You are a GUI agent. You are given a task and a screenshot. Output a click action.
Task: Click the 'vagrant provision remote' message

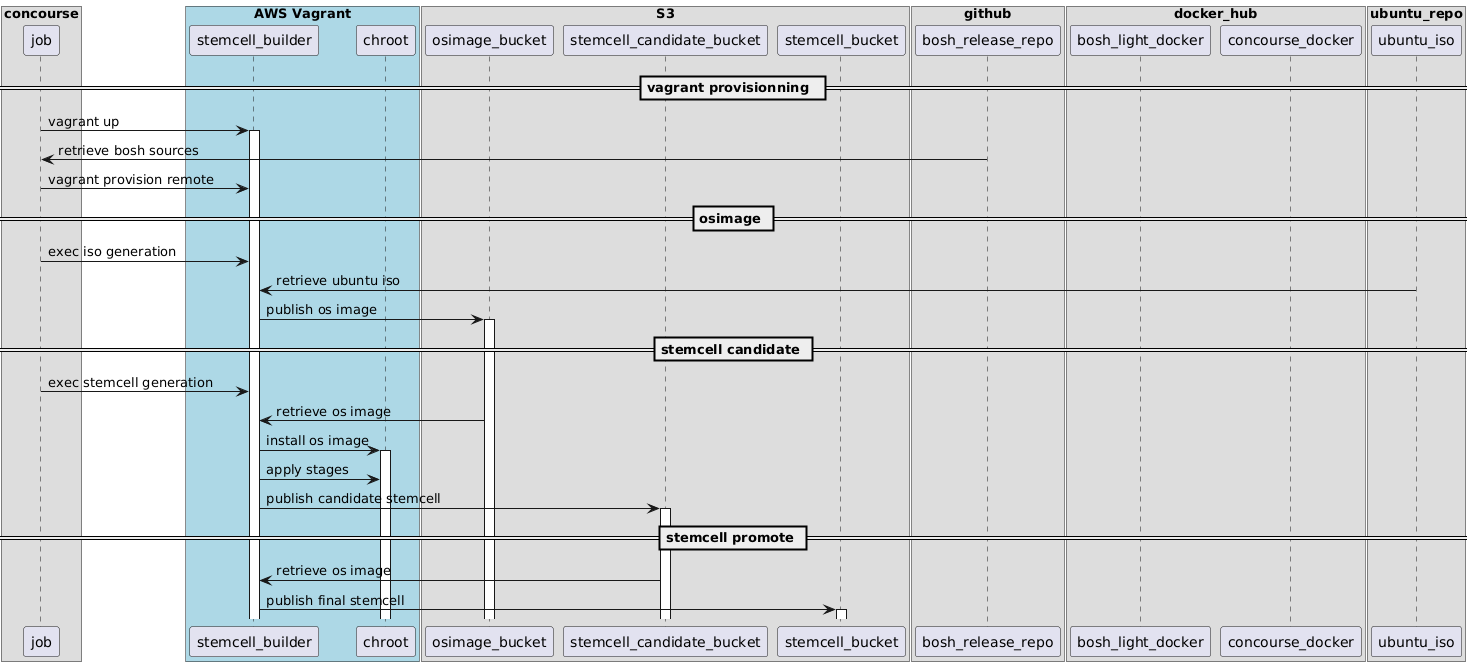[x=131, y=180]
